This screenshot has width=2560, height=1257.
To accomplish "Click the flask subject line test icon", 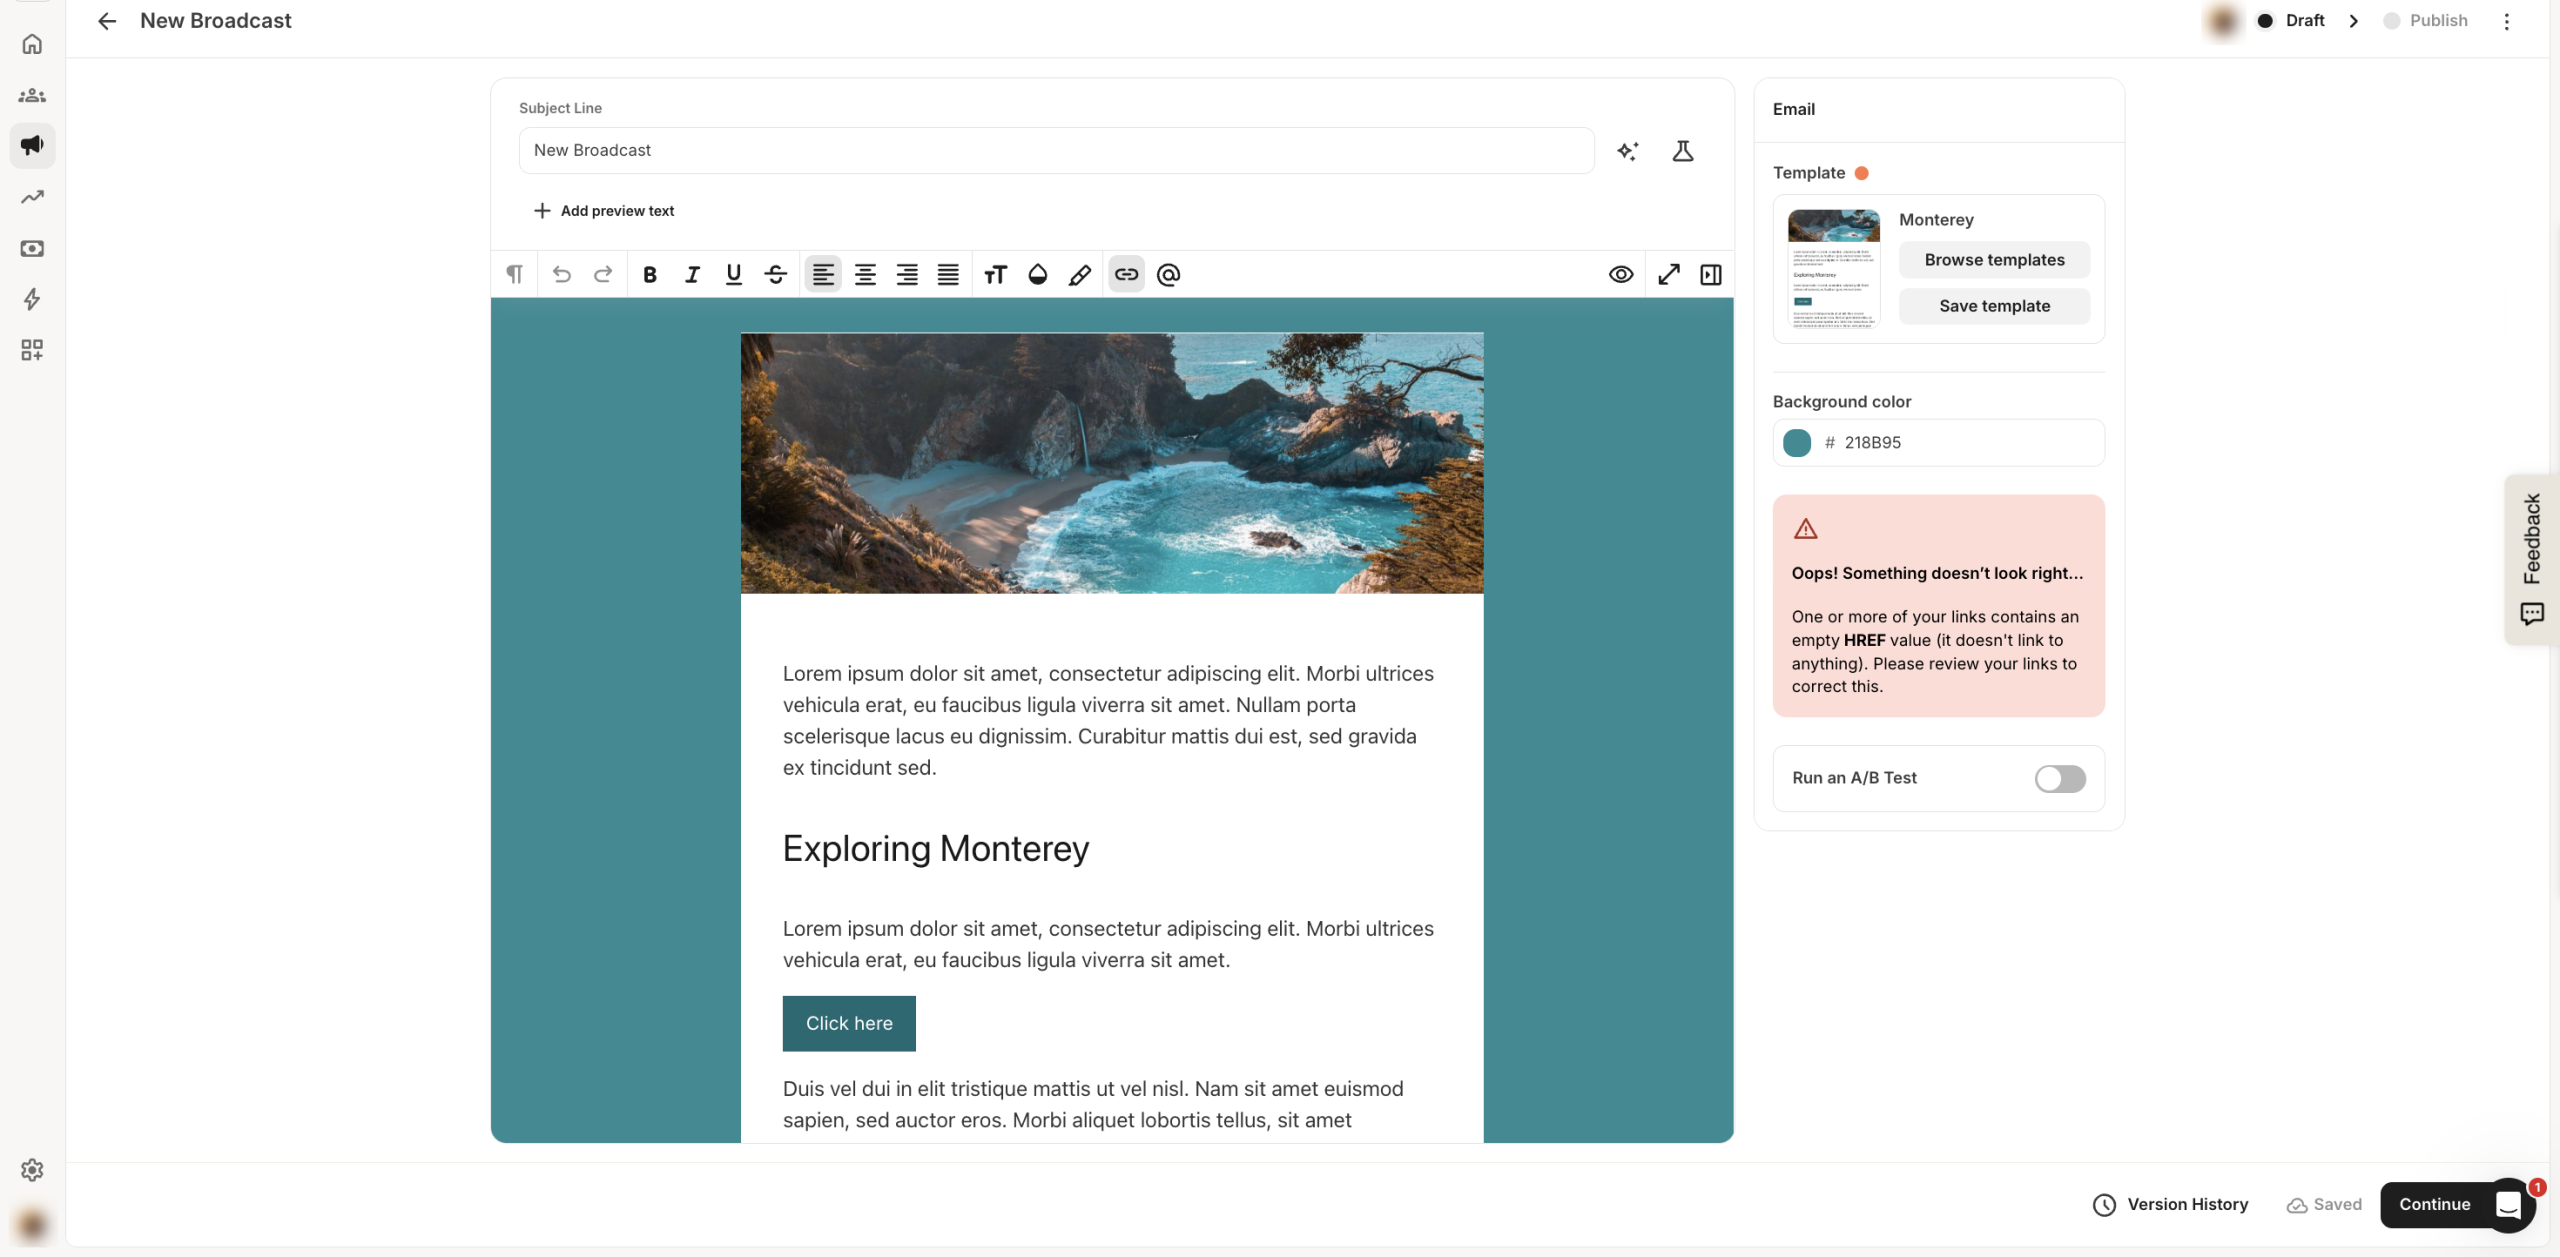I will tap(1683, 151).
